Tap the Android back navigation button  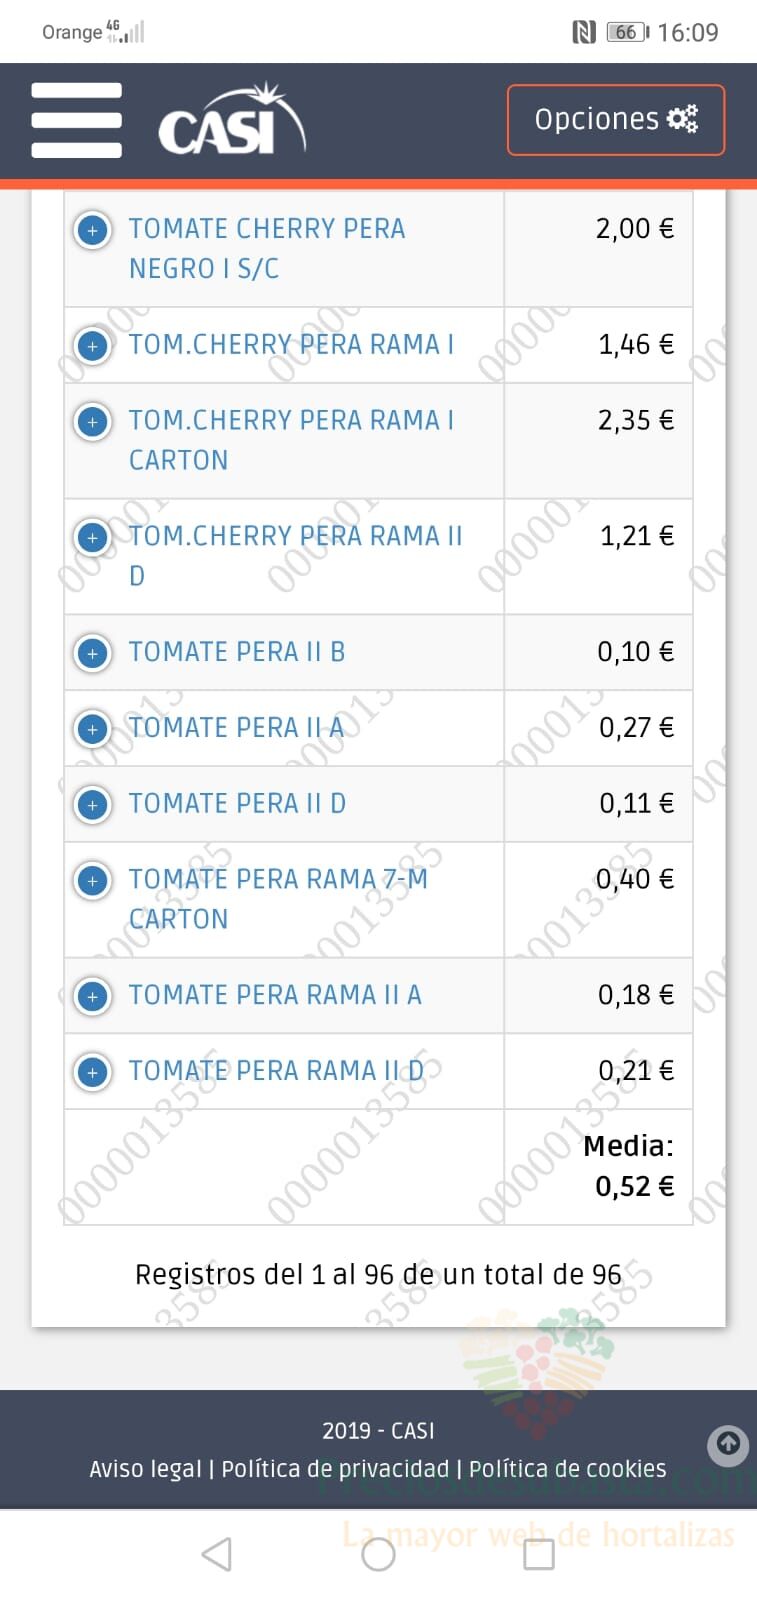[217, 1554]
